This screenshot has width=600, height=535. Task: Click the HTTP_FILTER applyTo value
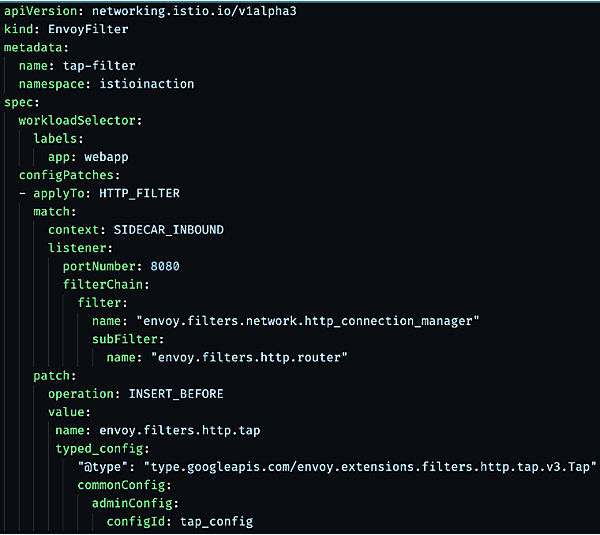point(139,192)
